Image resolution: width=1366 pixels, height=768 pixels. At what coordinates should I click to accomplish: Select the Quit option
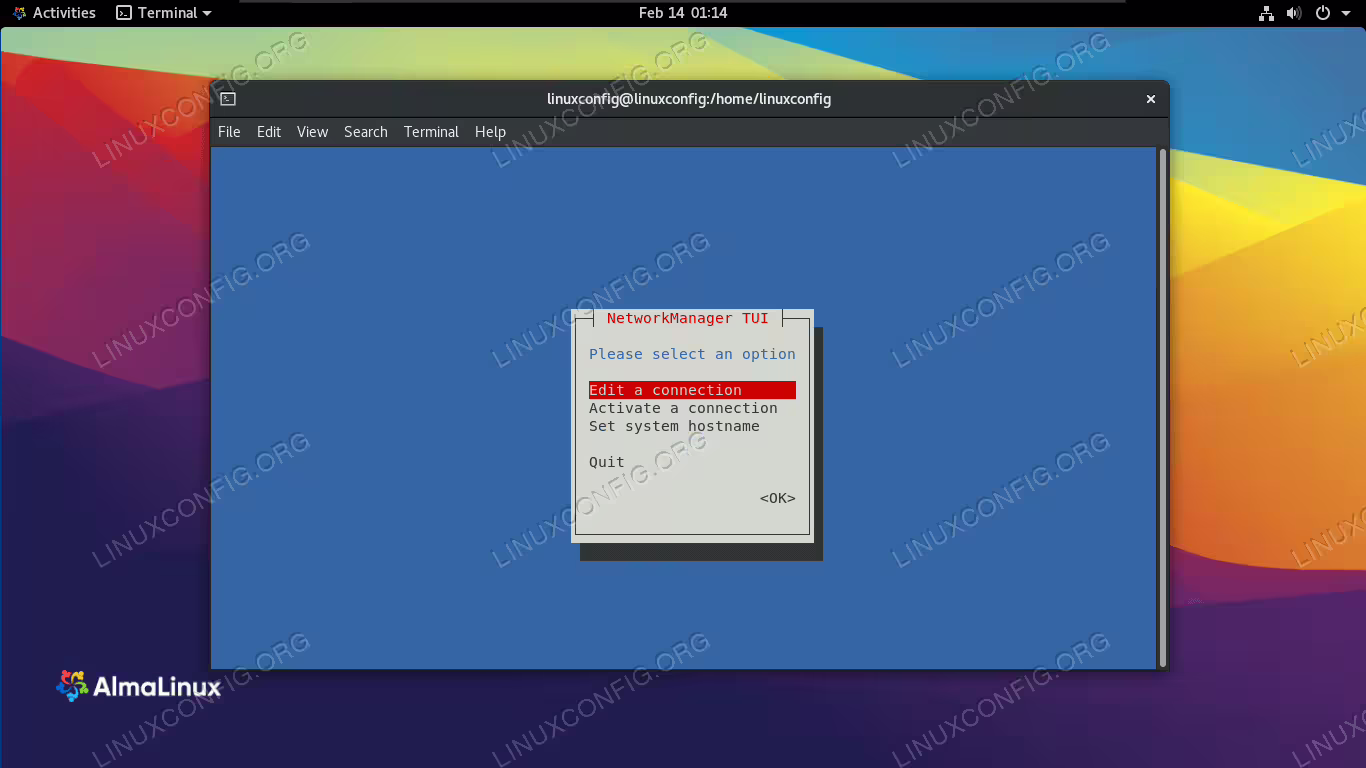(607, 462)
